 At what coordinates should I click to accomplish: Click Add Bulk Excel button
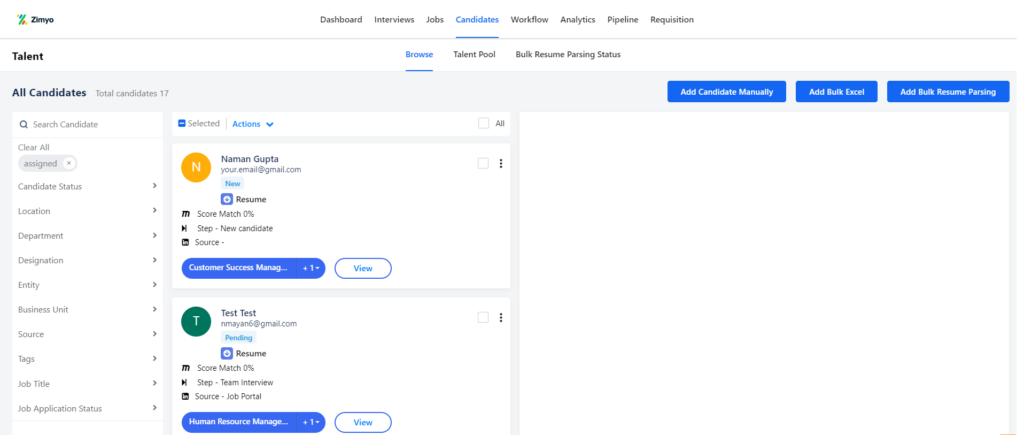pyautogui.click(x=837, y=92)
